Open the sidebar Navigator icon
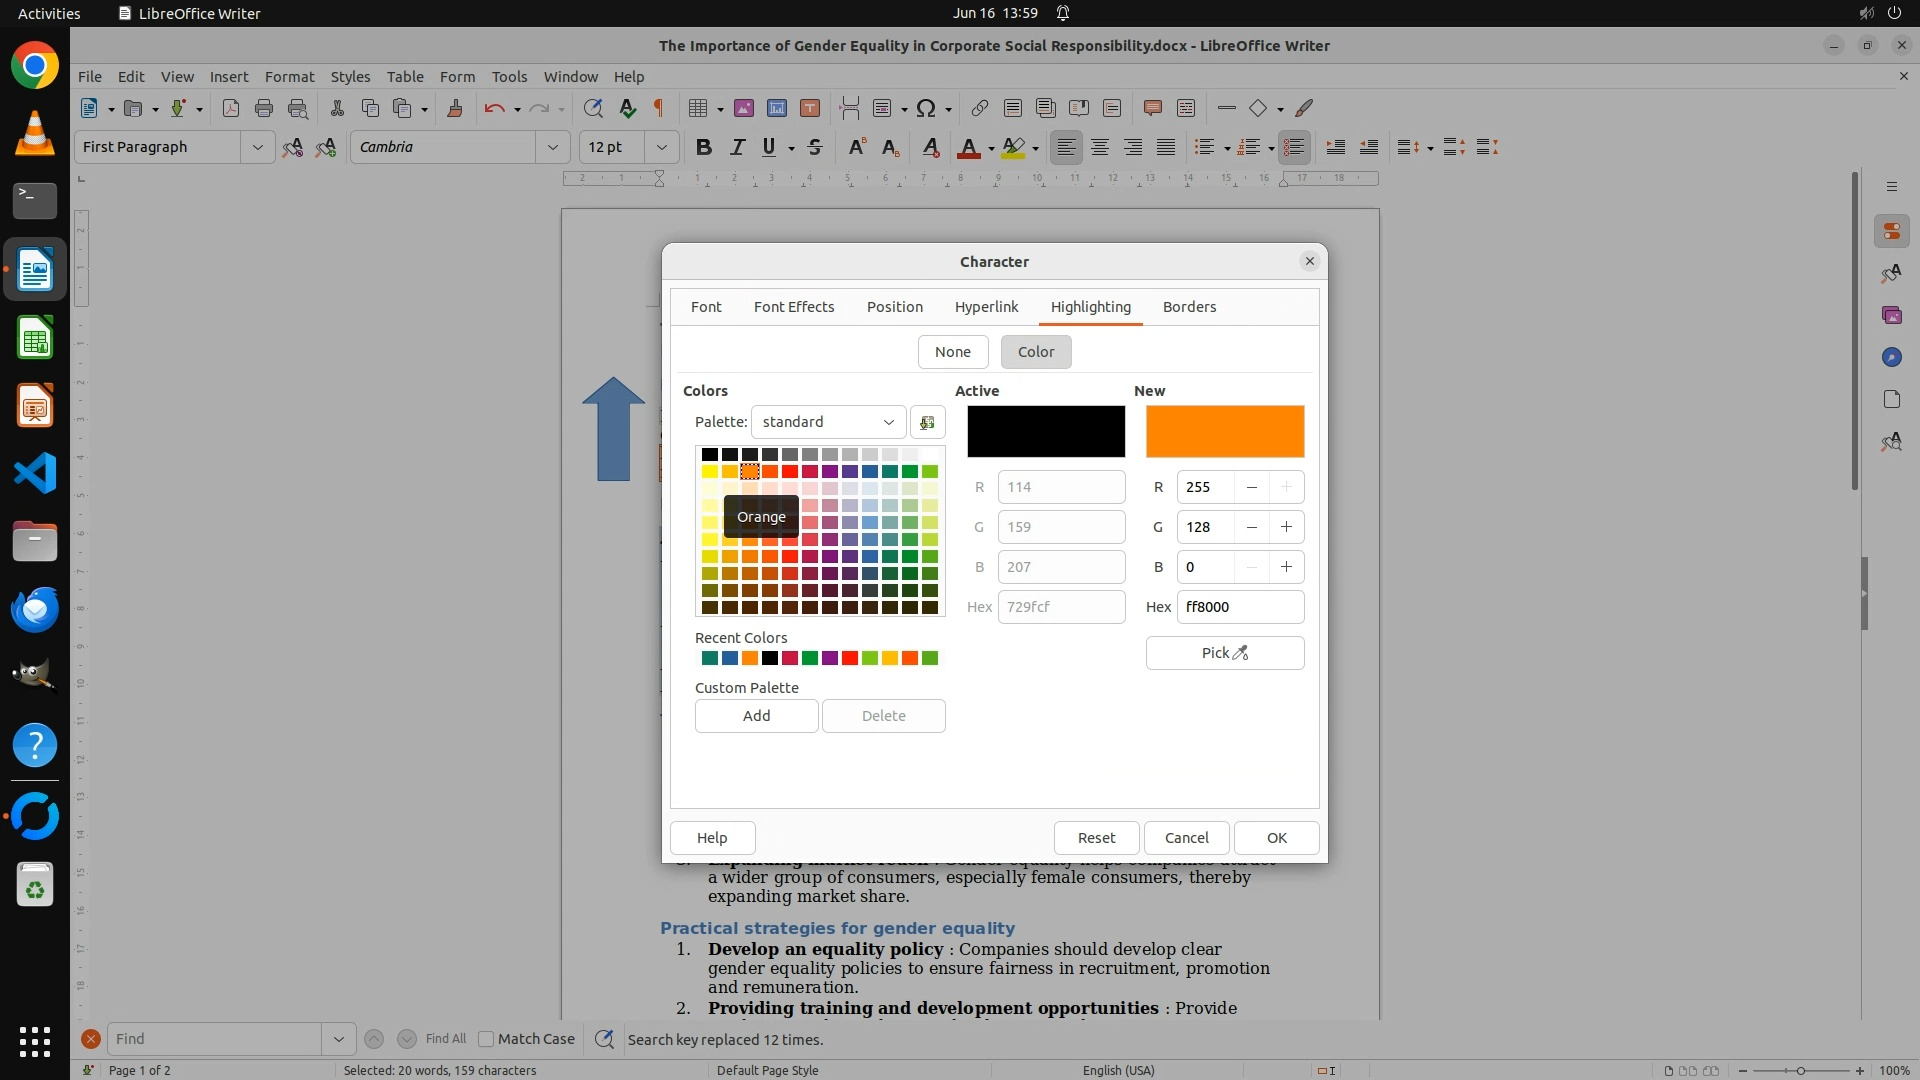The width and height of the screenshot is (1920, 1080). (x=1891, y=357)
